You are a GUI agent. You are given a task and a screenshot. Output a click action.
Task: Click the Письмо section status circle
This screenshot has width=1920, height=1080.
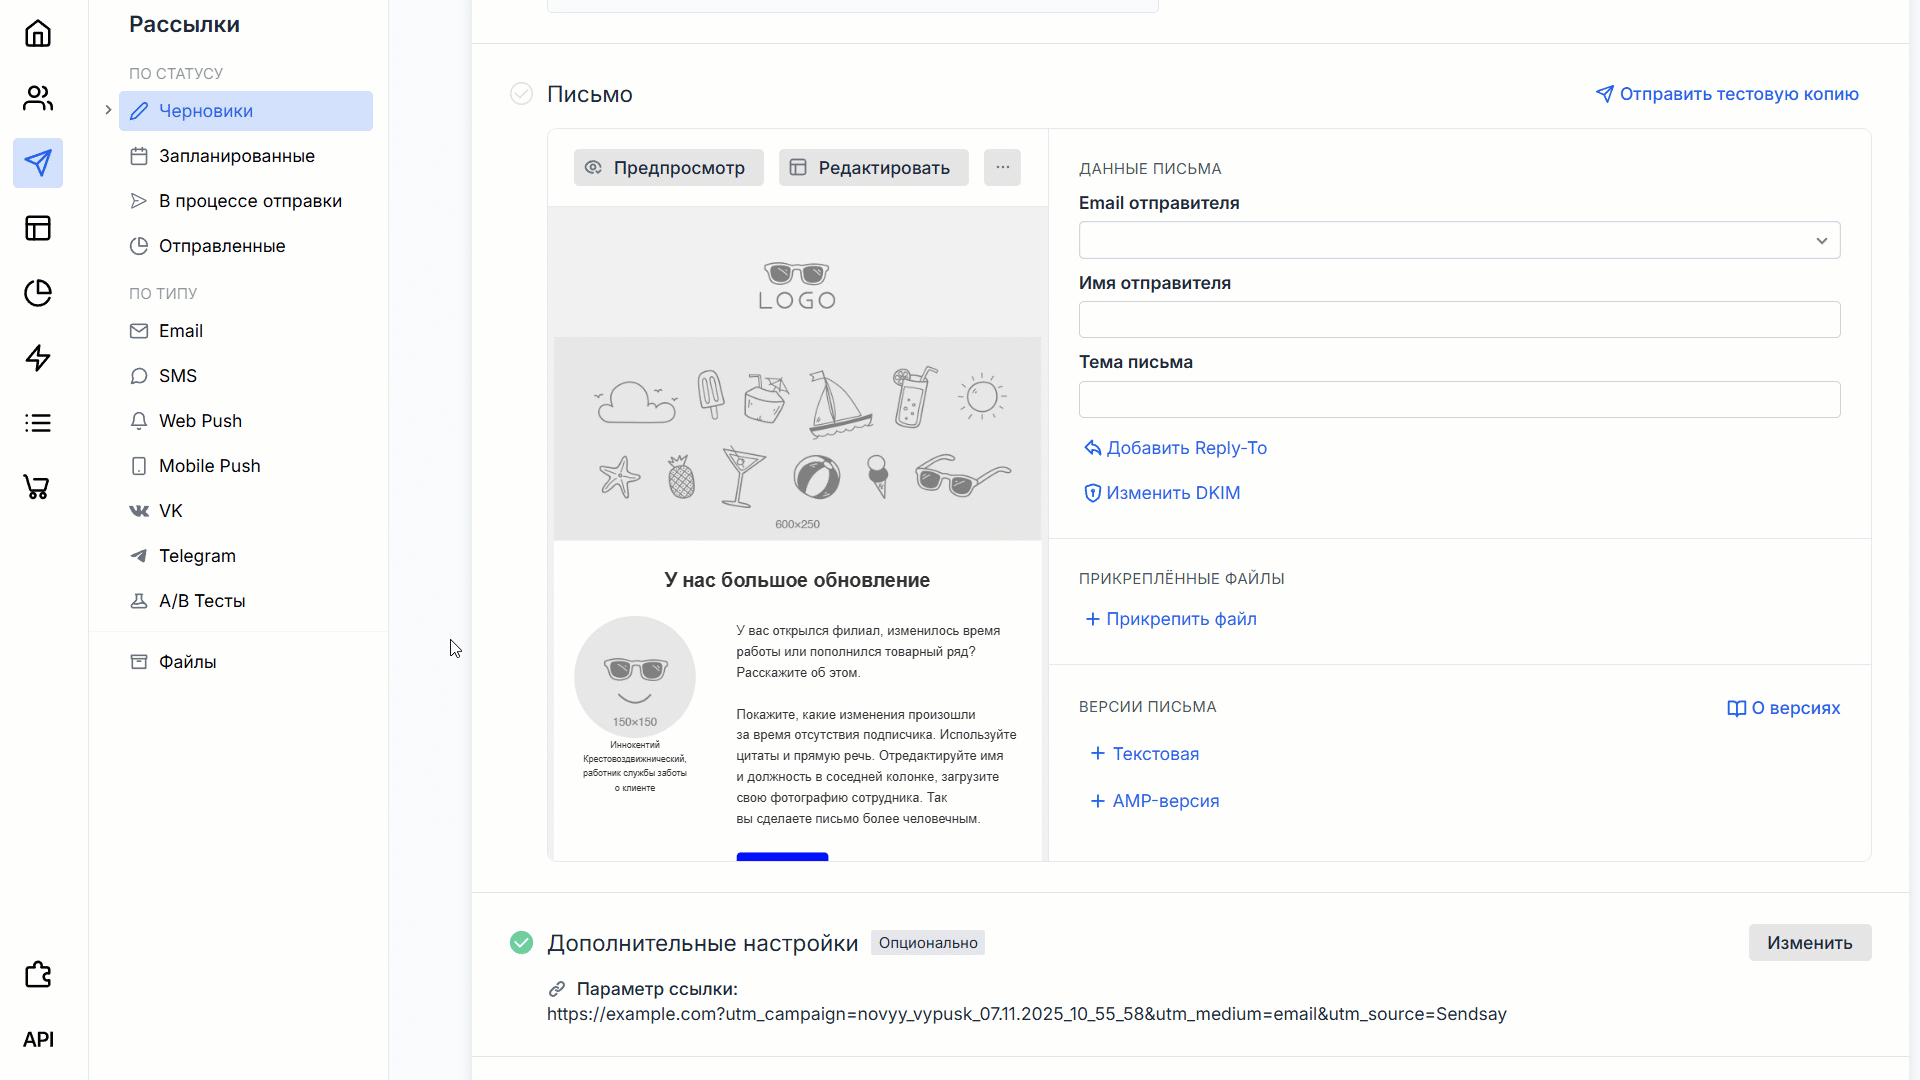[521, 94]
